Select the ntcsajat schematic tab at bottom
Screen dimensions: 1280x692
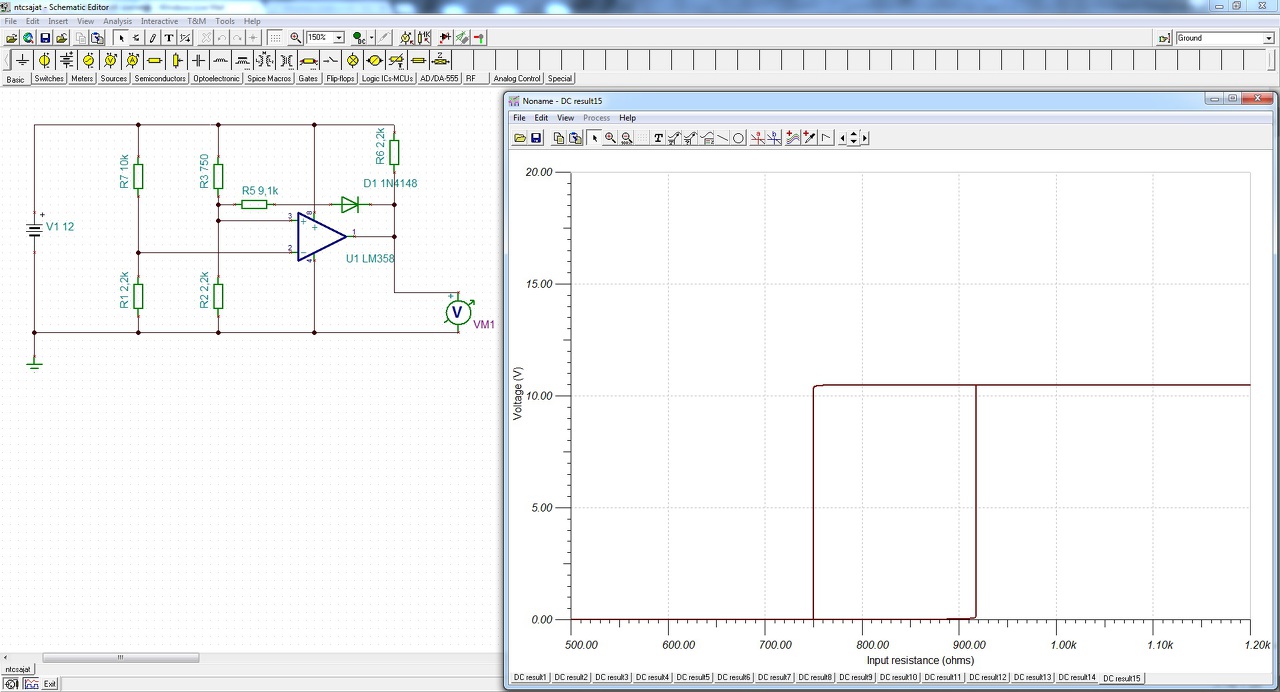(x=18, y=669)
